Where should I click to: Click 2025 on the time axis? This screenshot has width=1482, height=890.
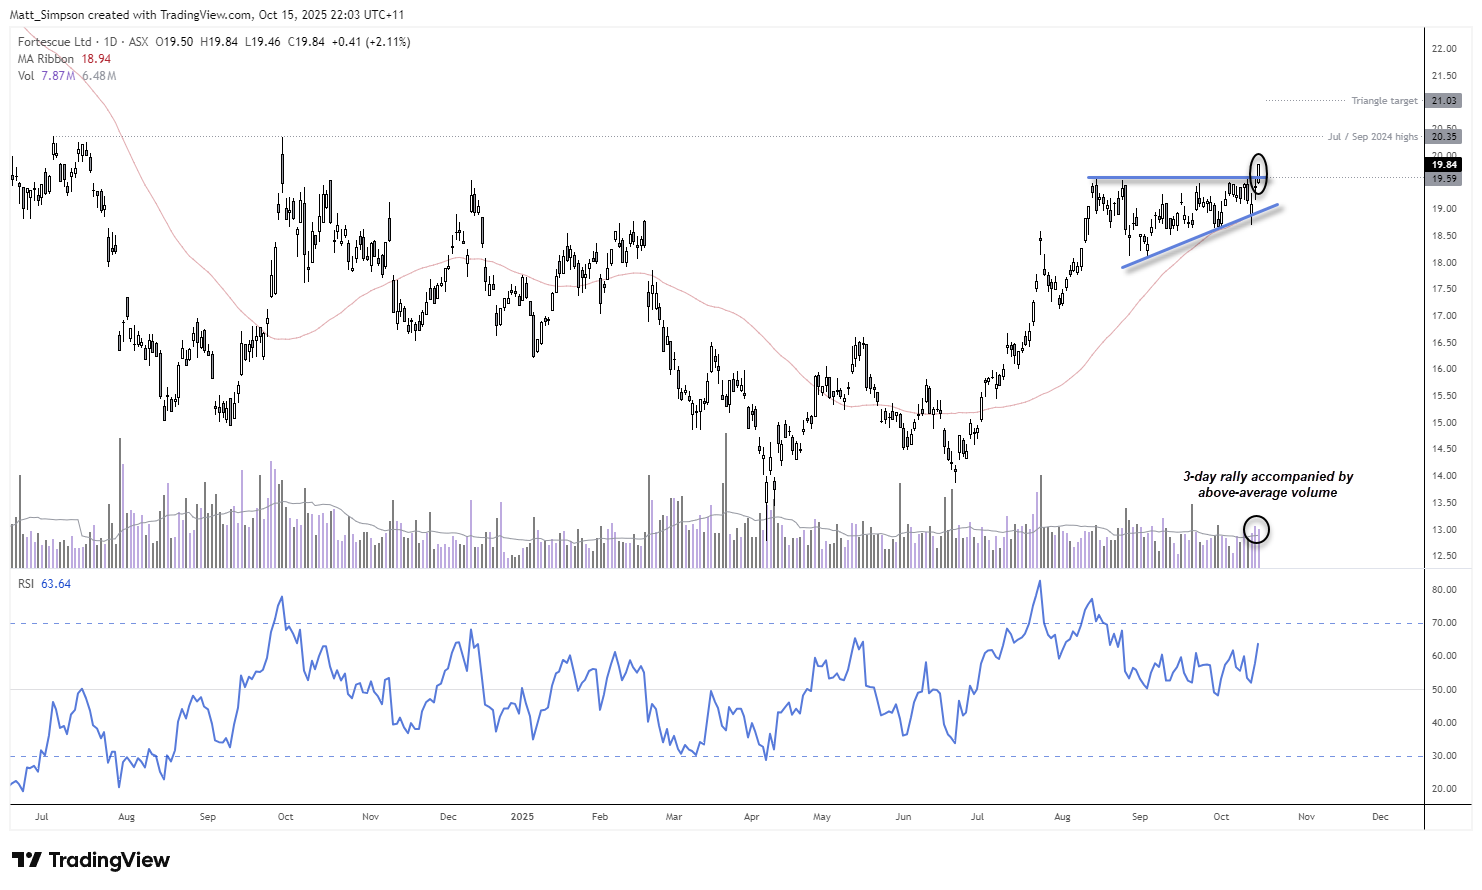521,817
